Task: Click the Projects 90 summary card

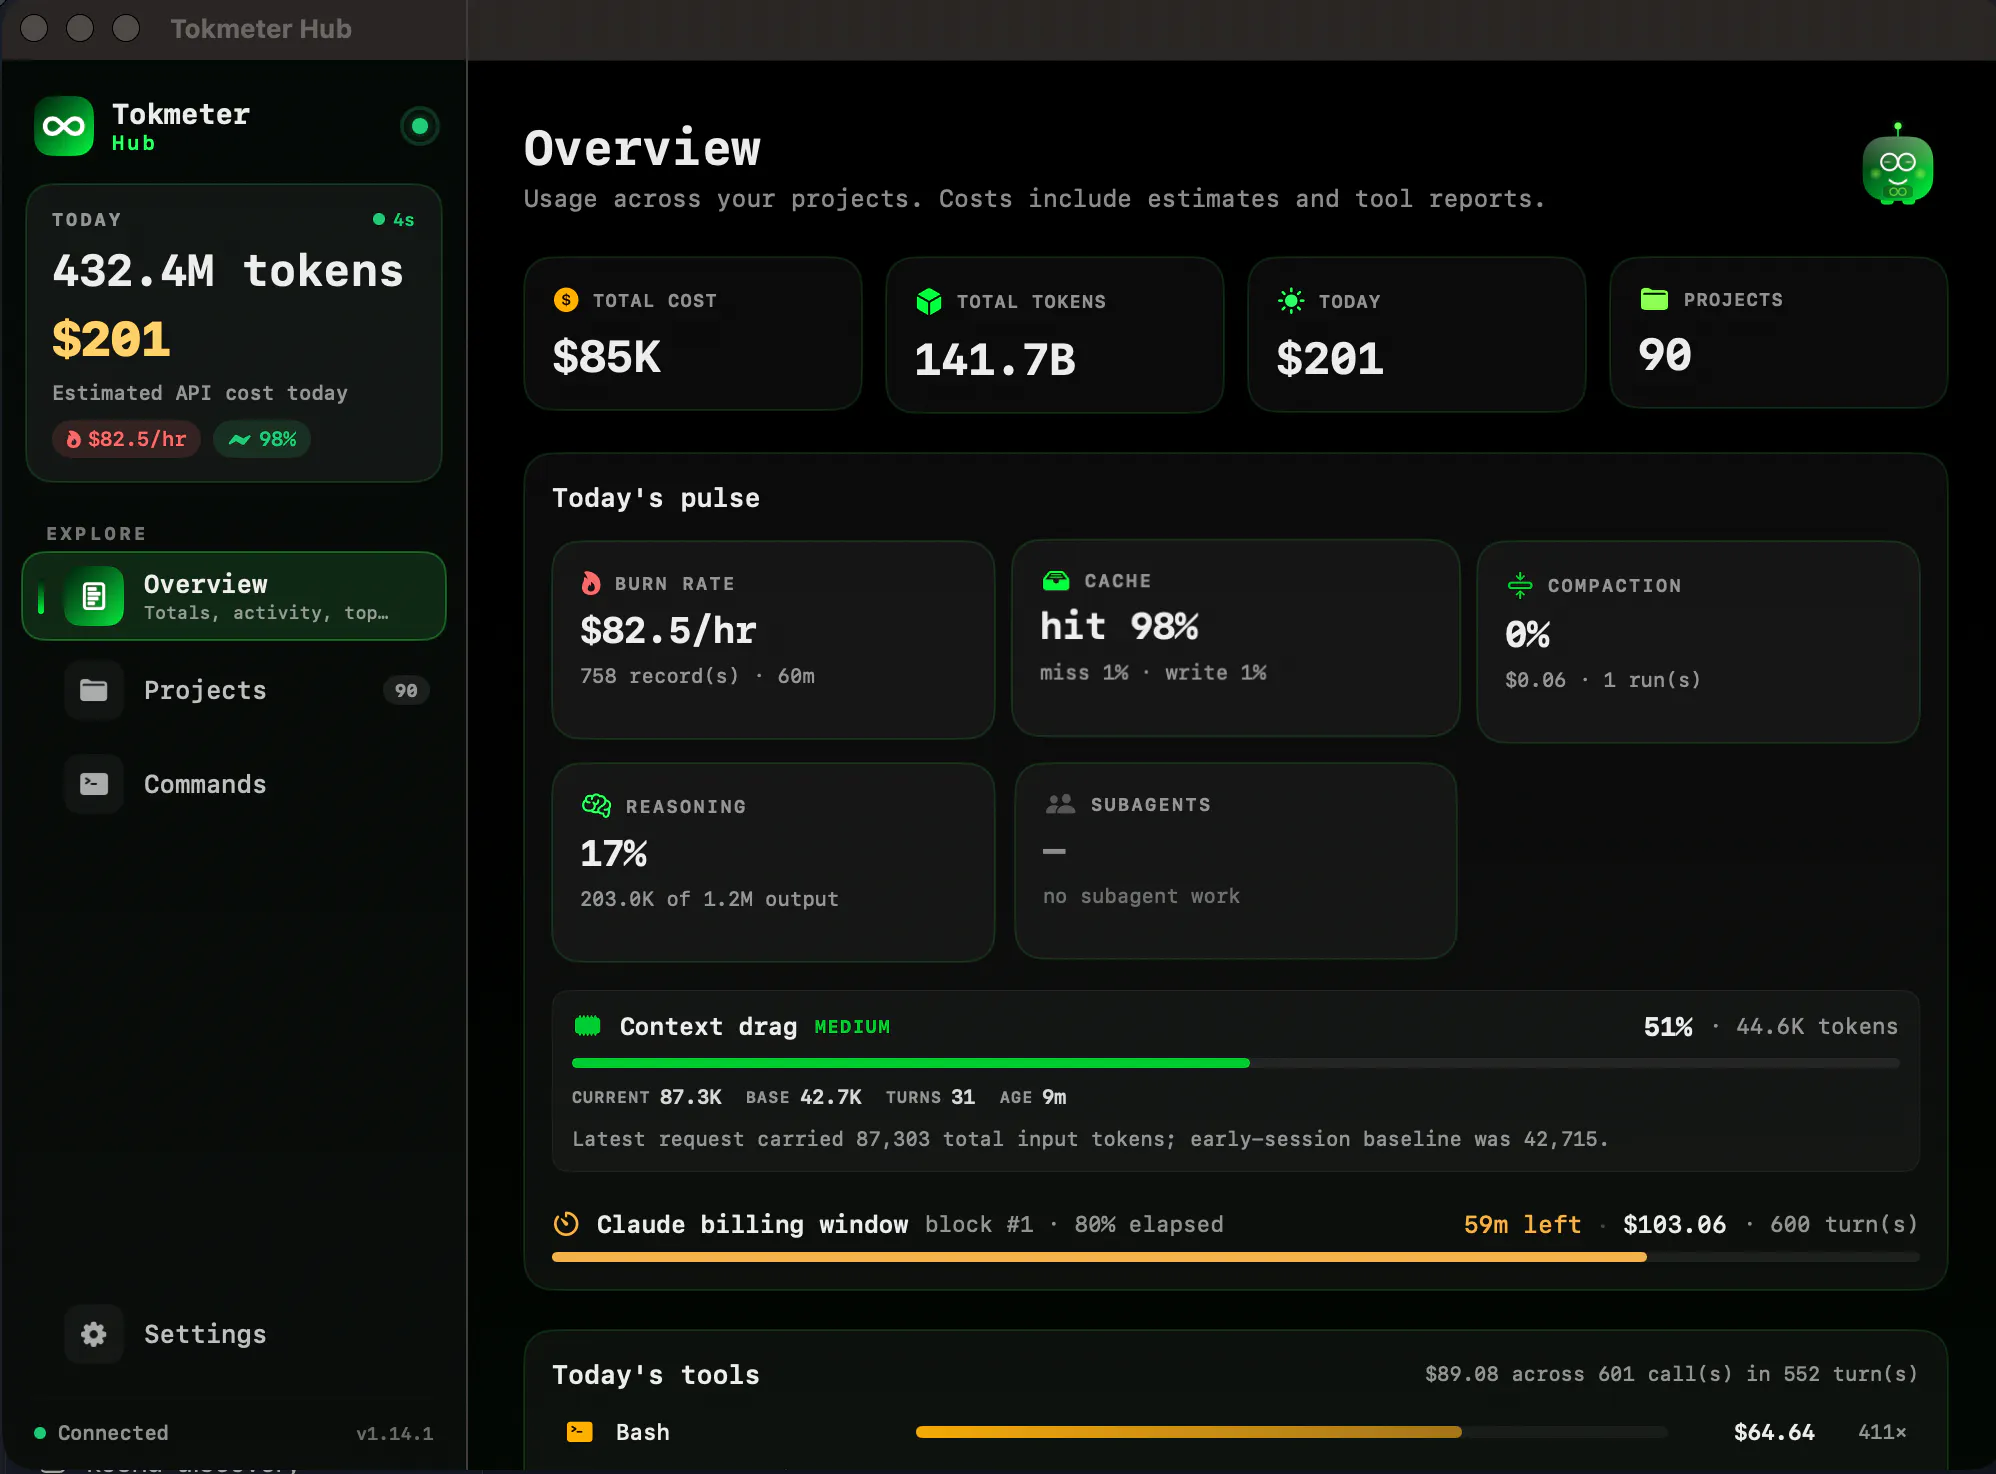Action: (x=1779, y=332)
